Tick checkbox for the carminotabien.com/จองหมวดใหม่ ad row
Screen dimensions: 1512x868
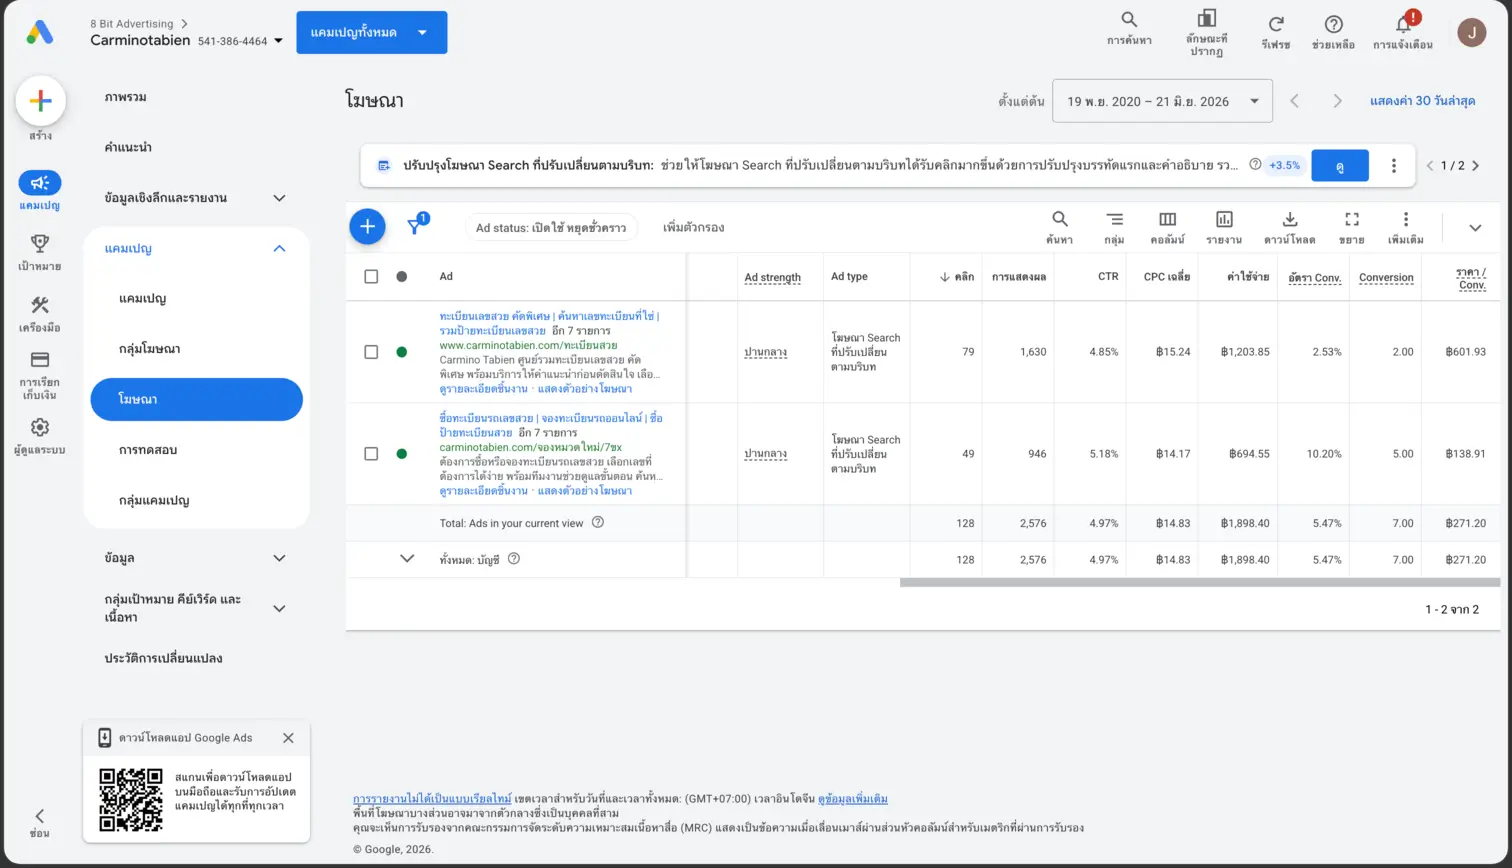[371, 454]
